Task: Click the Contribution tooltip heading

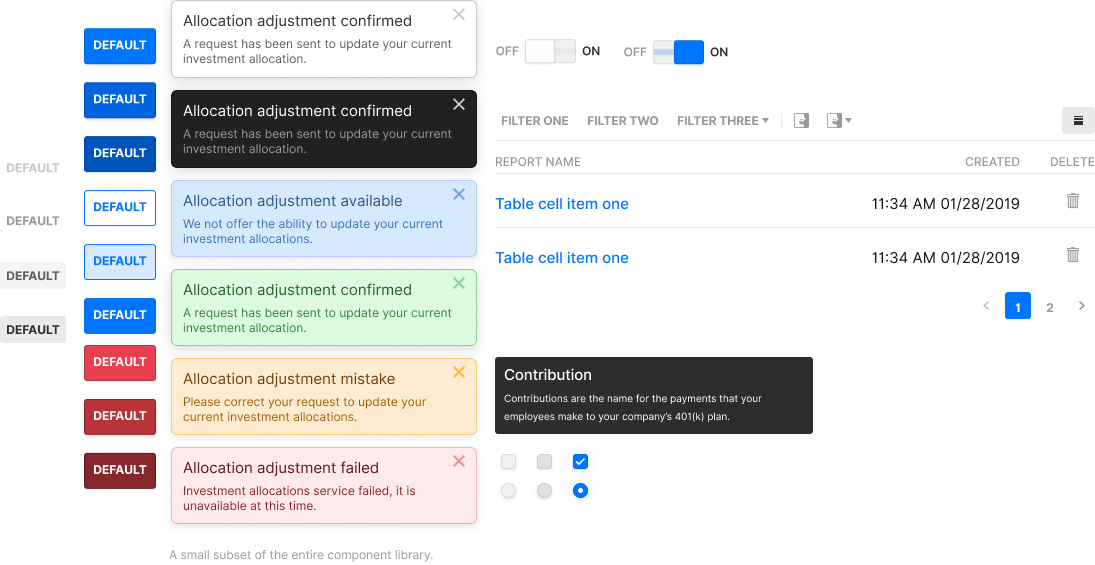Action: coord(548,375)
